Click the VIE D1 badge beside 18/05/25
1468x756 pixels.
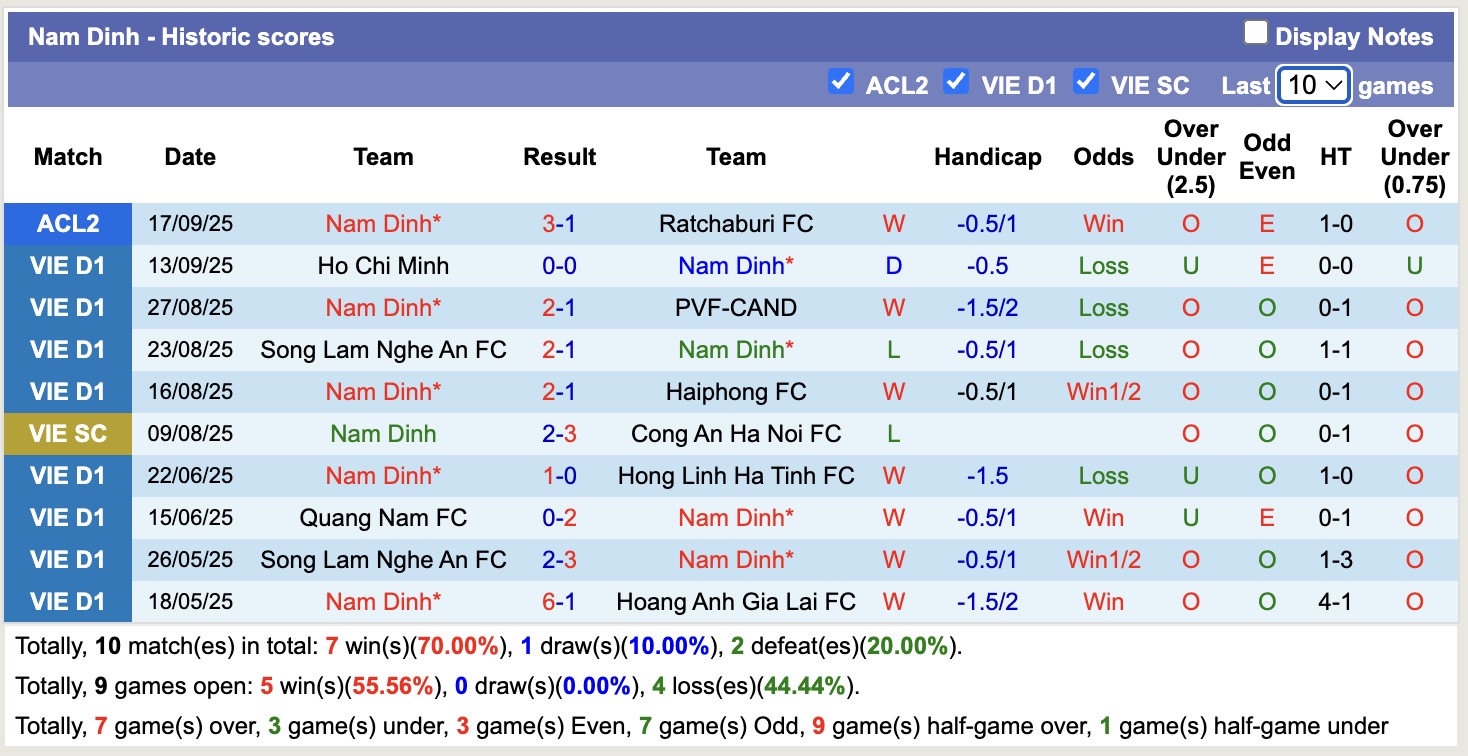point(67,601)
